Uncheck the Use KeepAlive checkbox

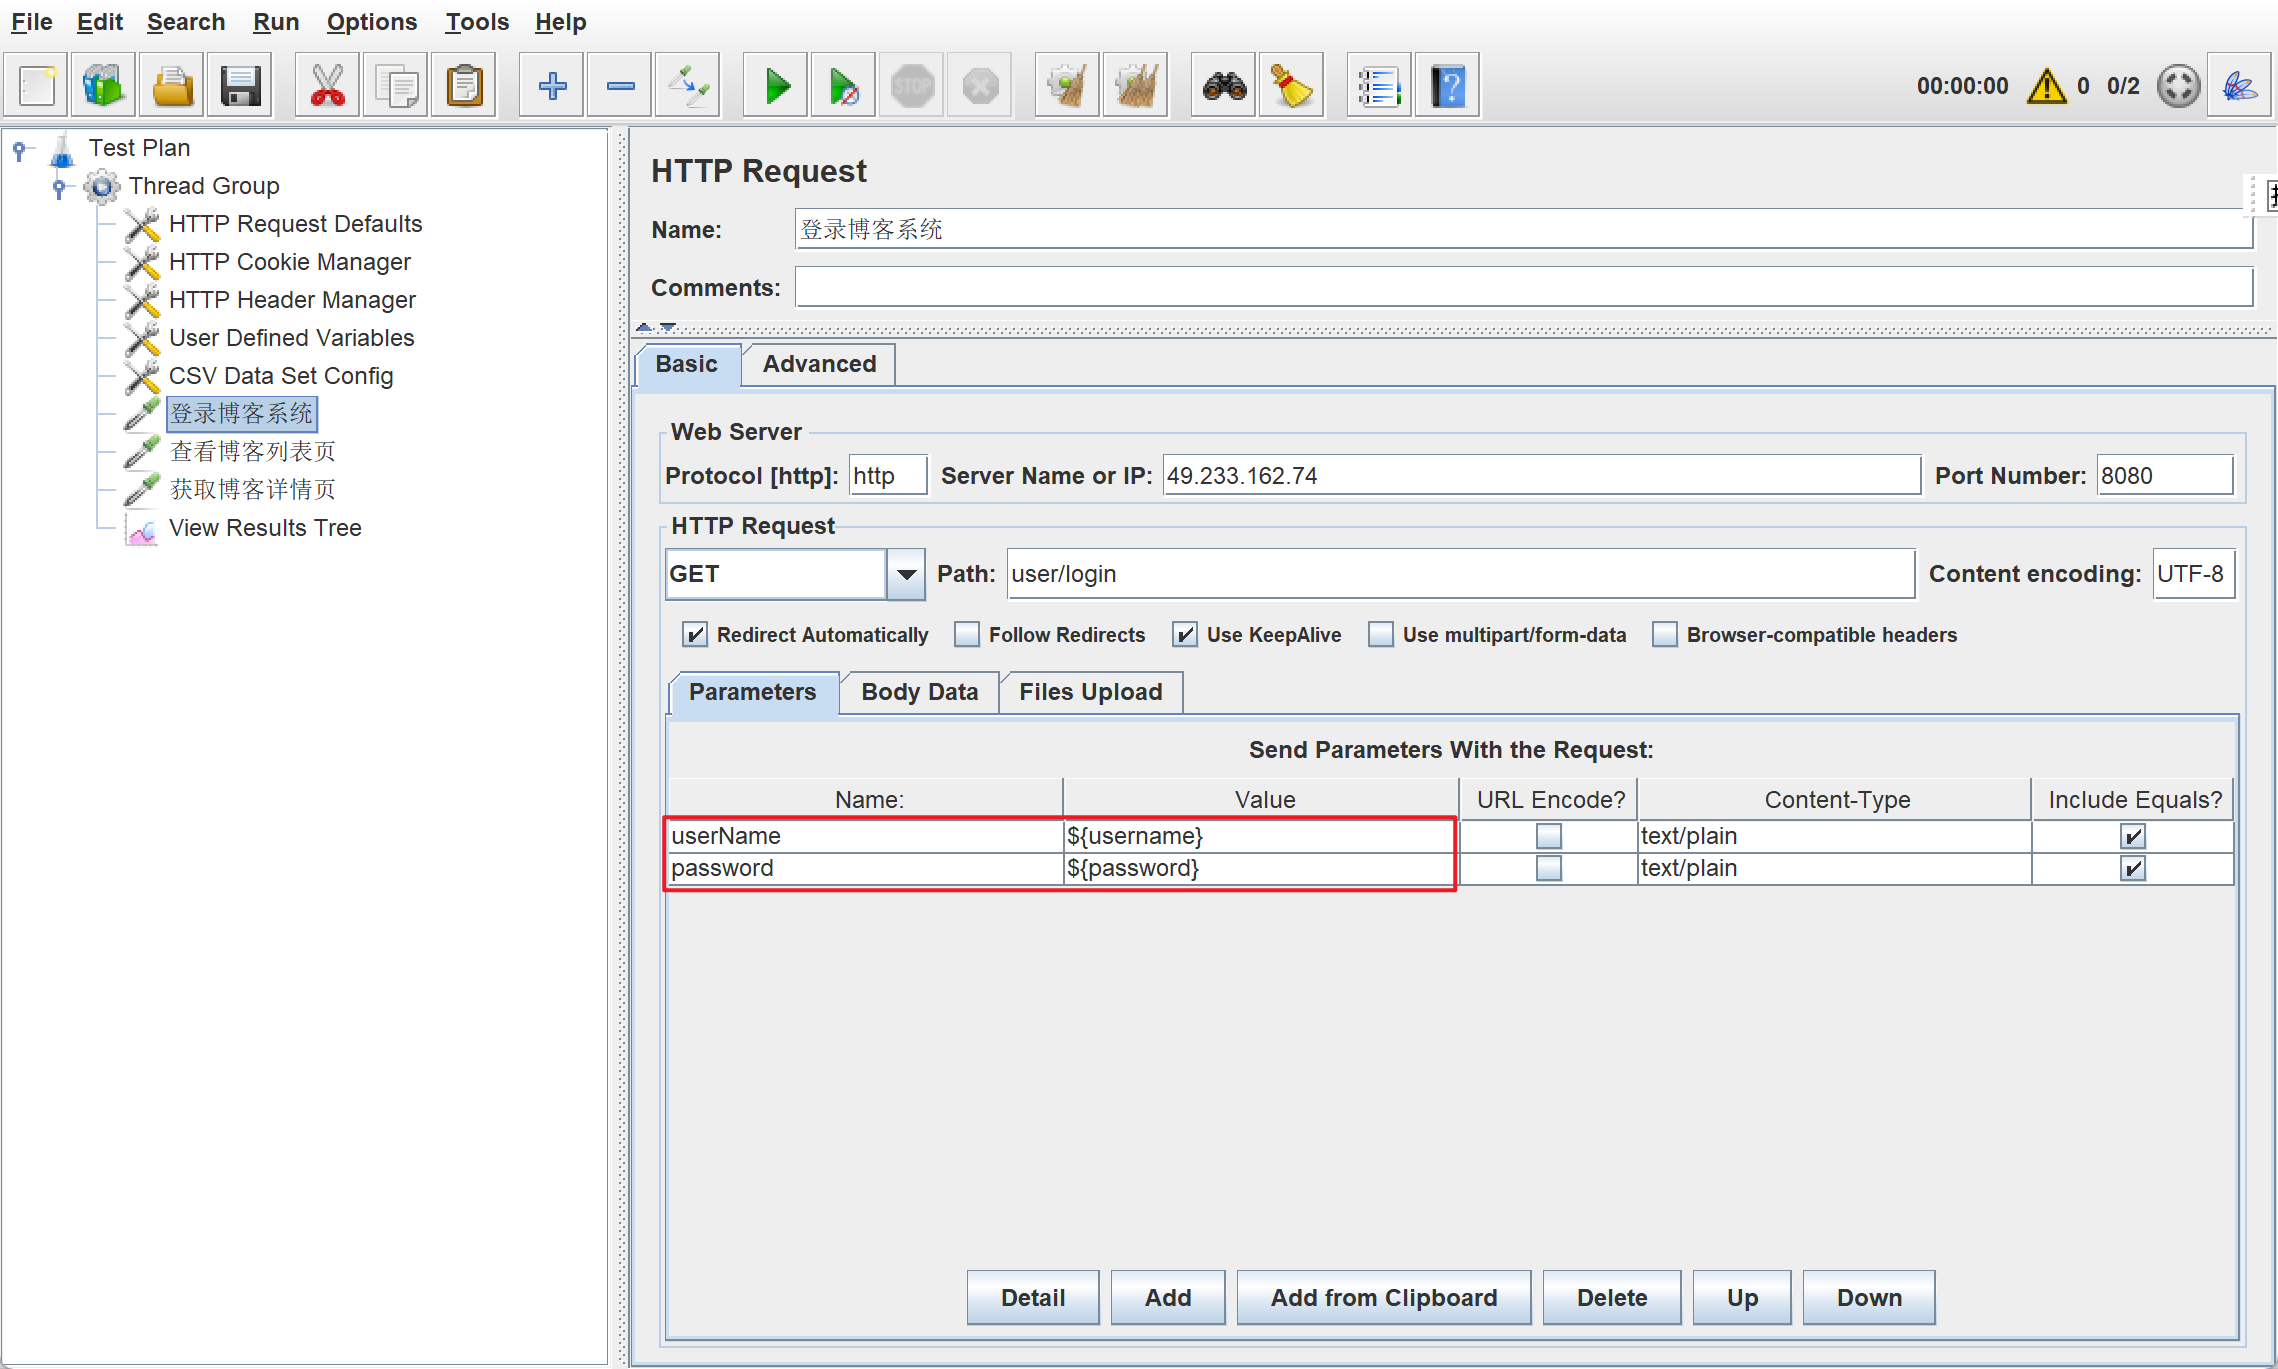[x=1185, y=635]
